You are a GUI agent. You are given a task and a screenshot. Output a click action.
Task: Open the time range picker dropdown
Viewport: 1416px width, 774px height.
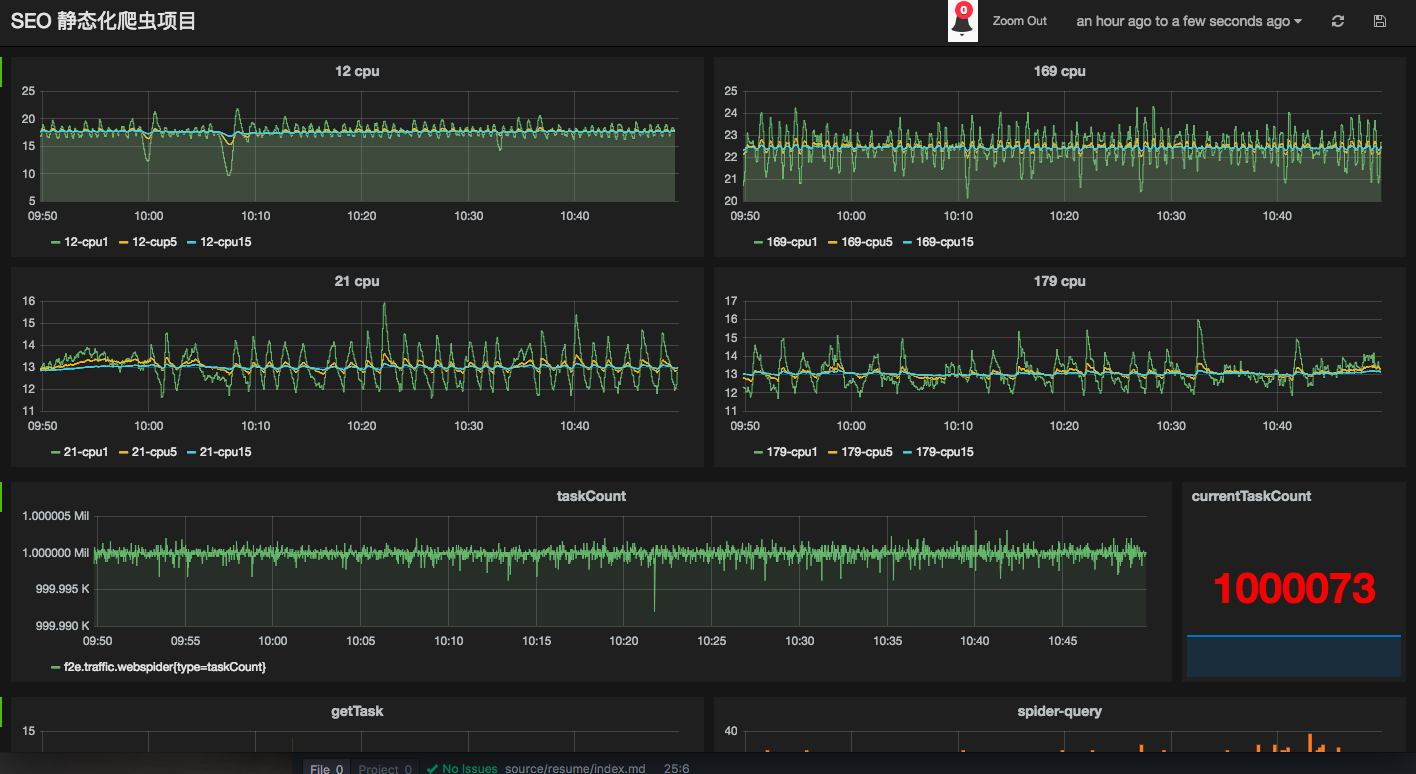[1188, 21]
